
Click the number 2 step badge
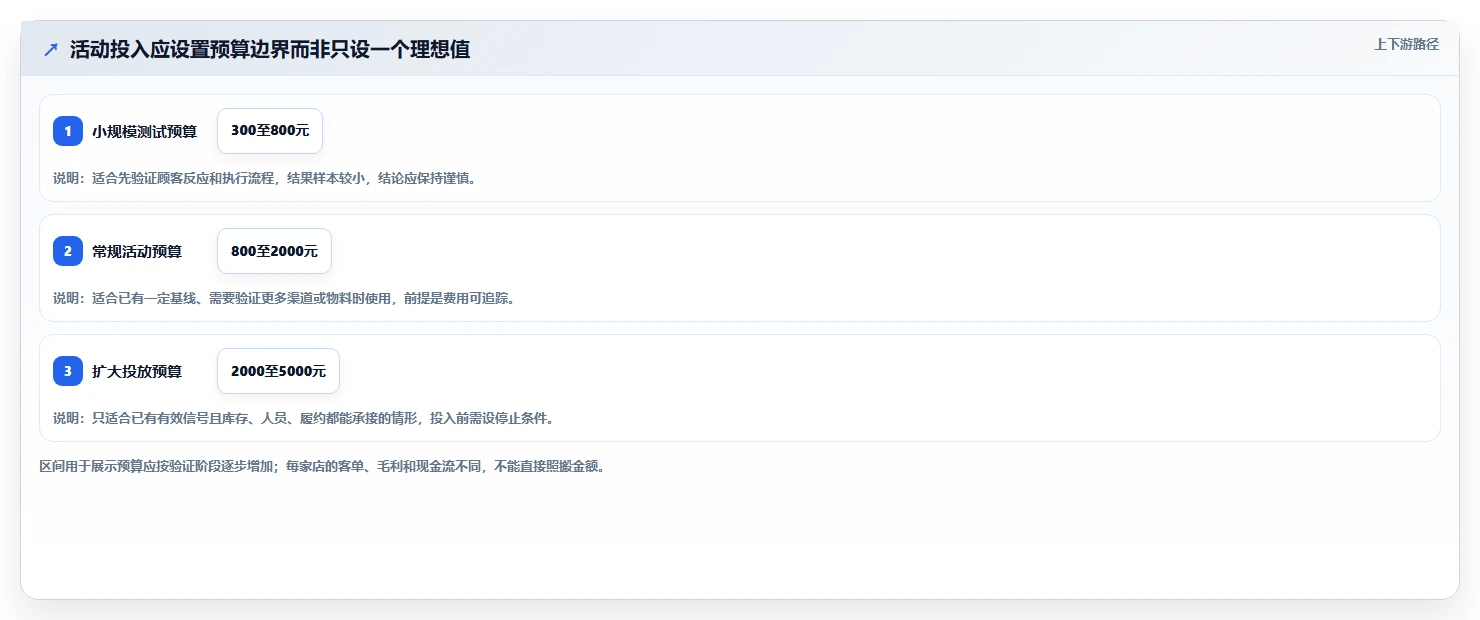68,251
